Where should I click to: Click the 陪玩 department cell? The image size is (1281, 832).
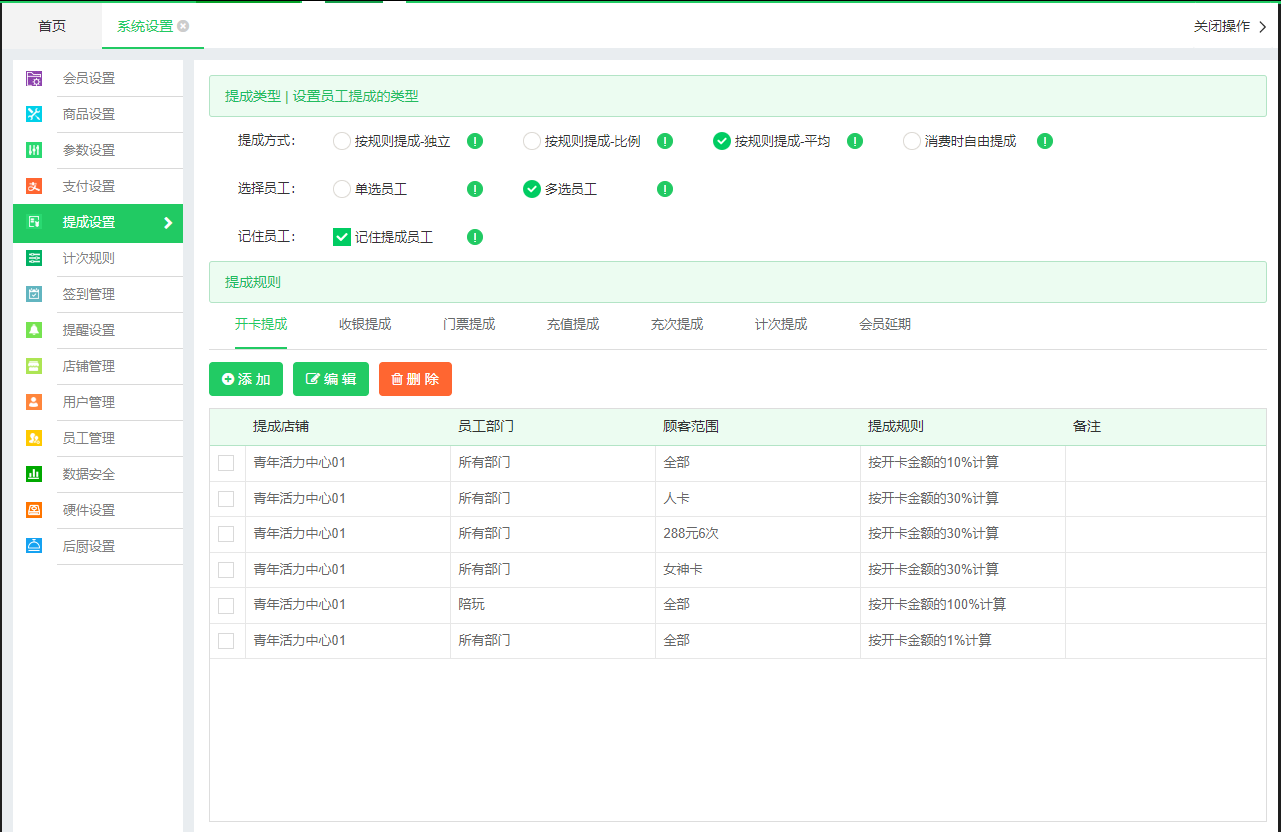coord(553,605)
